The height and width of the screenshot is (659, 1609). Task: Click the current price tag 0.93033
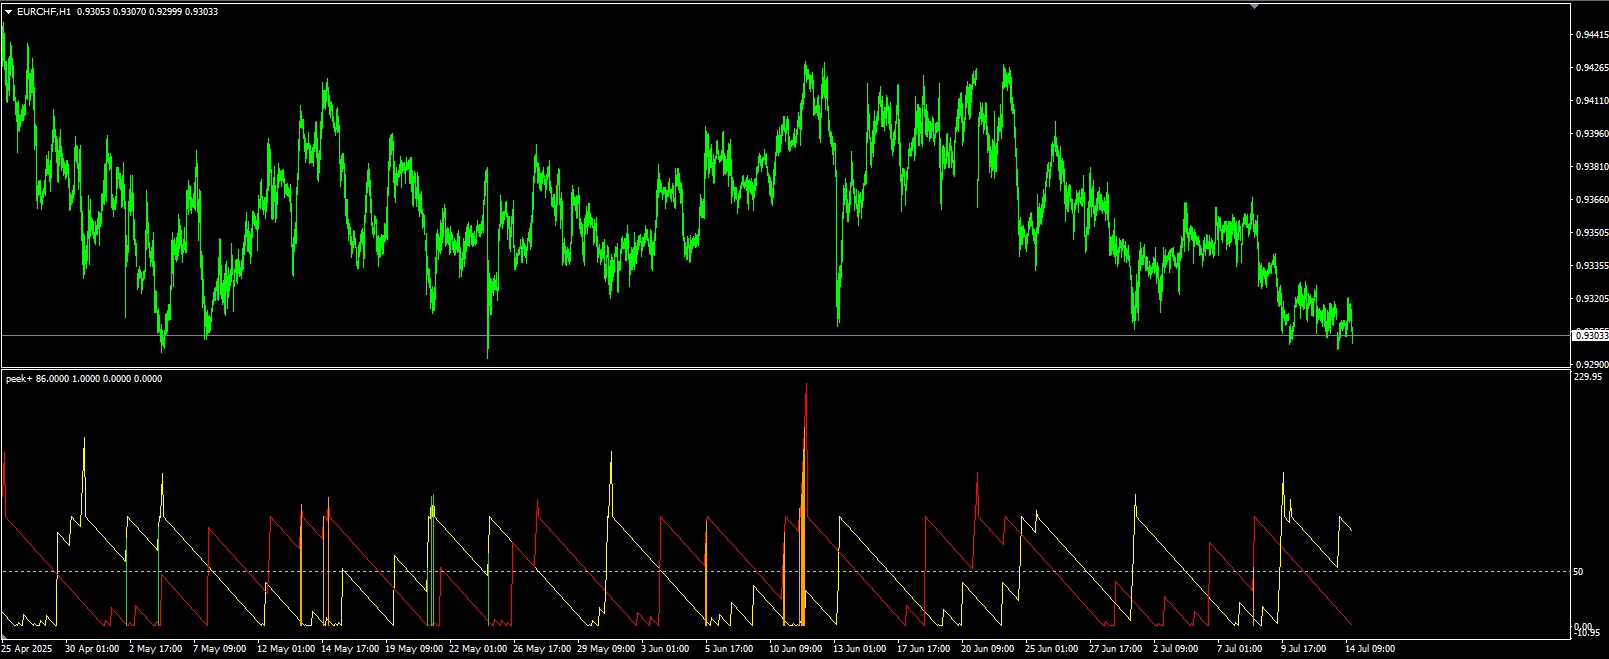tap(1590, 335)
